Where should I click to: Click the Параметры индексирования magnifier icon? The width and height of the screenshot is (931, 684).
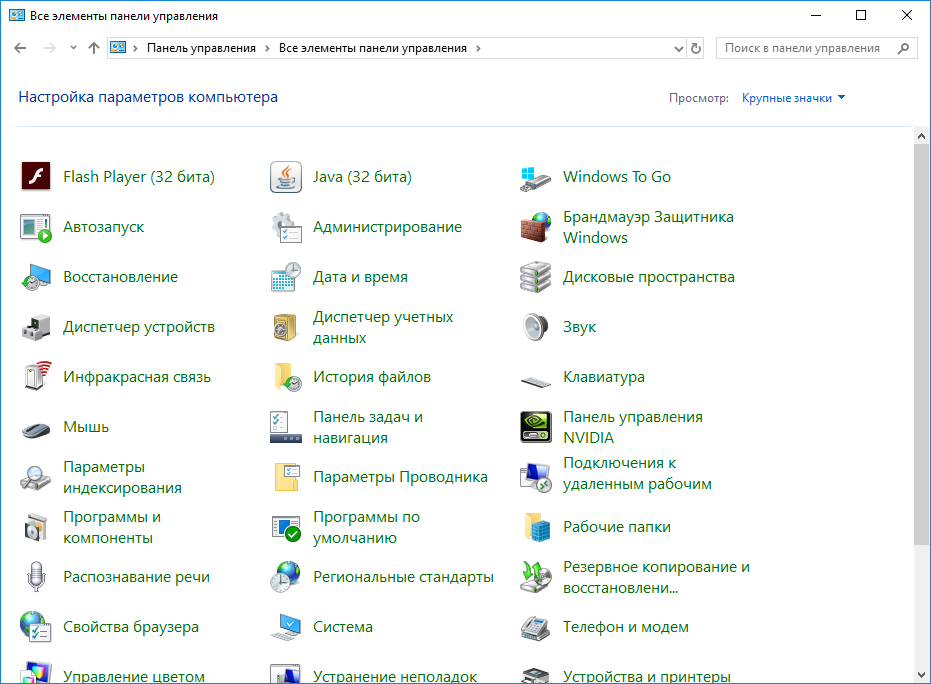click(x=36, y=478)
